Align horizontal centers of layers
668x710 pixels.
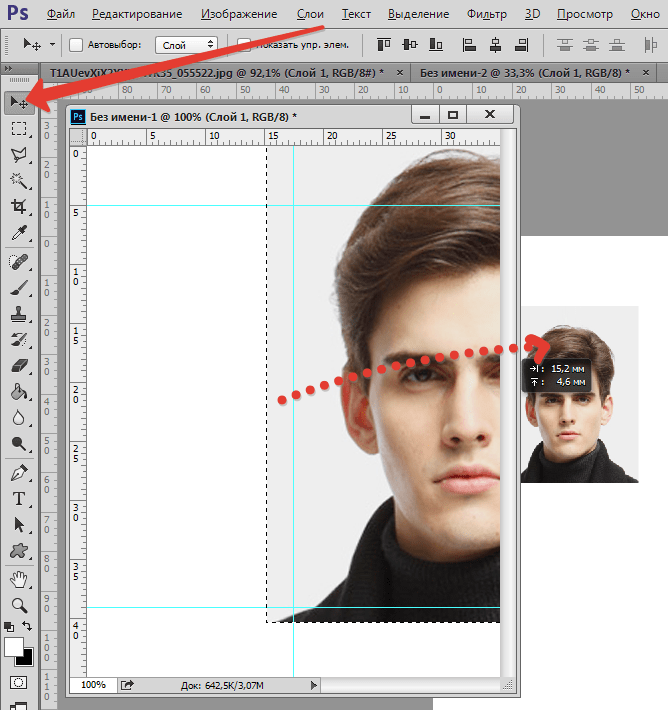(x=495, y=44)
